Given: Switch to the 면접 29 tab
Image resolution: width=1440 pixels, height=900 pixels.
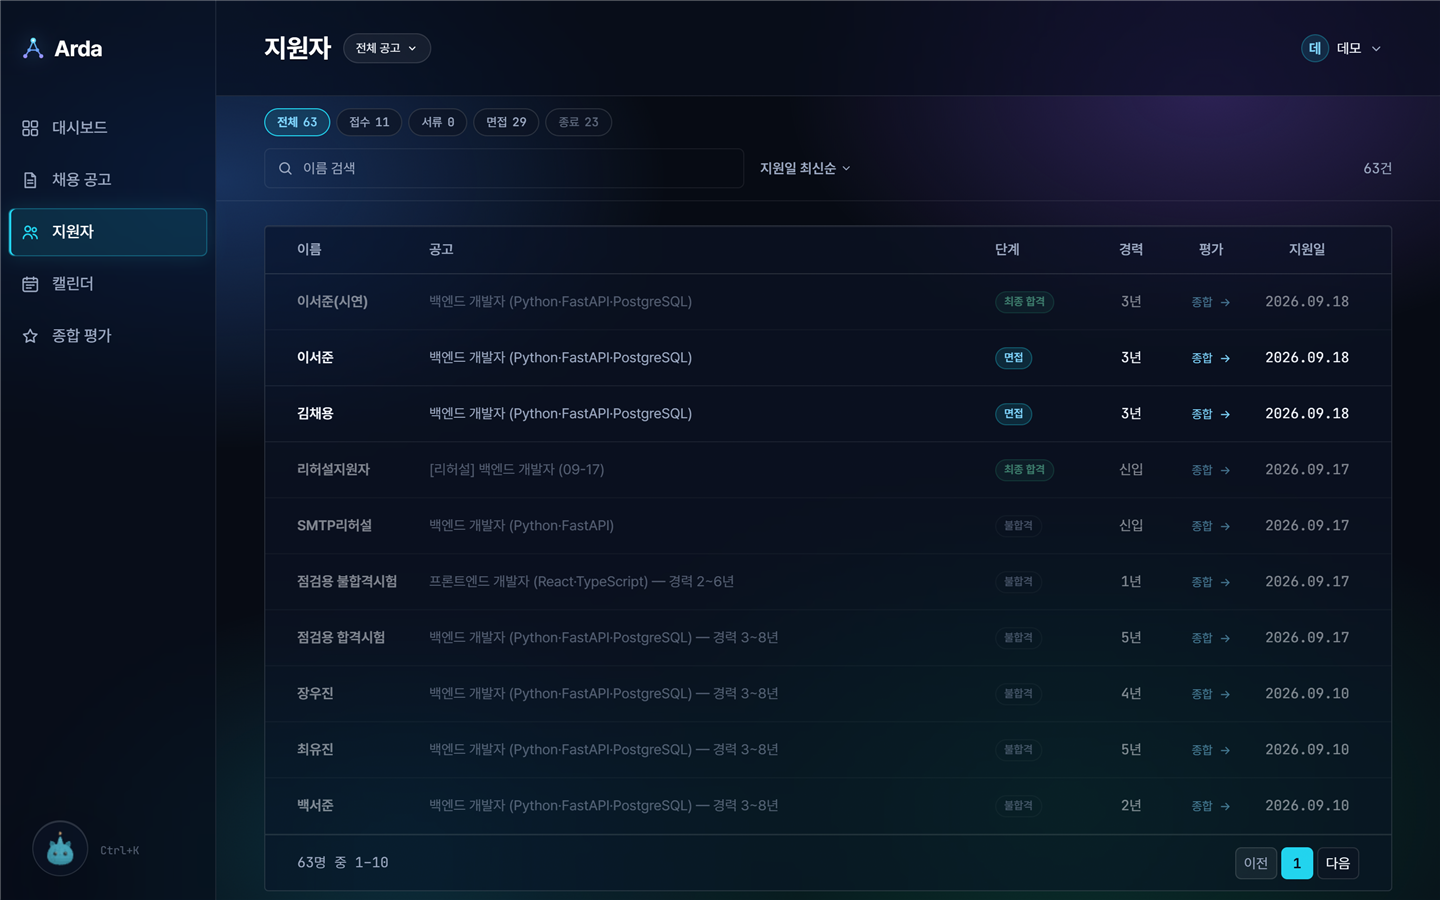Looking at the screenshot, I should [x=506, y=122].
